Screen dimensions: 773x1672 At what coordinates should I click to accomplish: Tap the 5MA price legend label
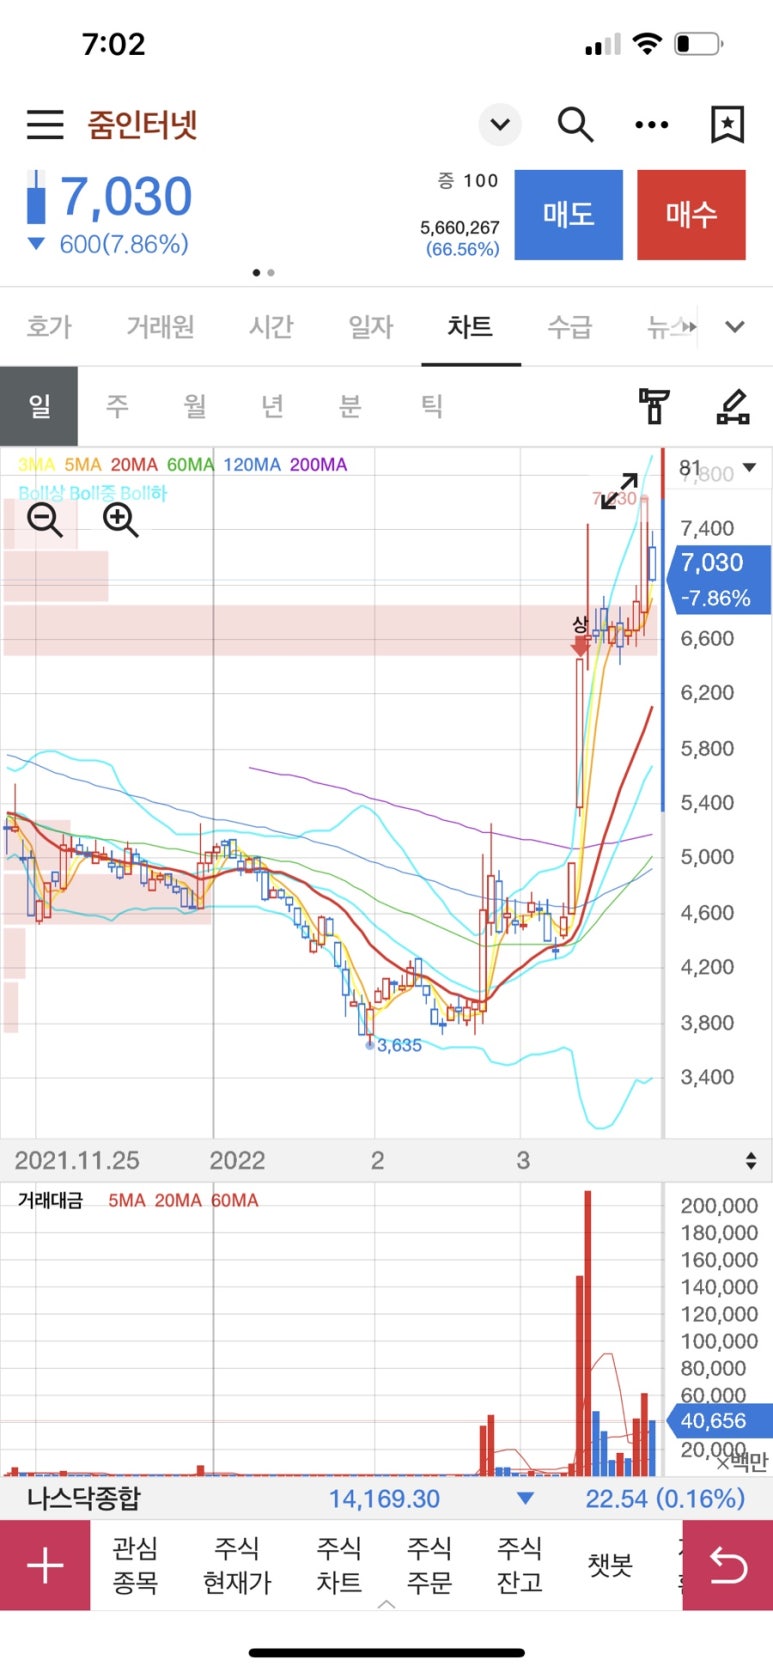click(x=83, y=465)
